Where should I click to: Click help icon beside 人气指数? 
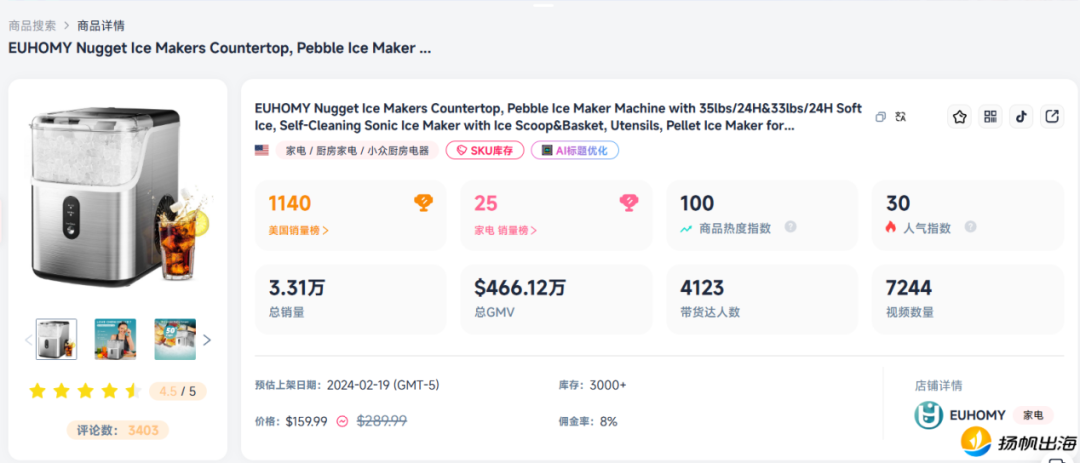970,227
